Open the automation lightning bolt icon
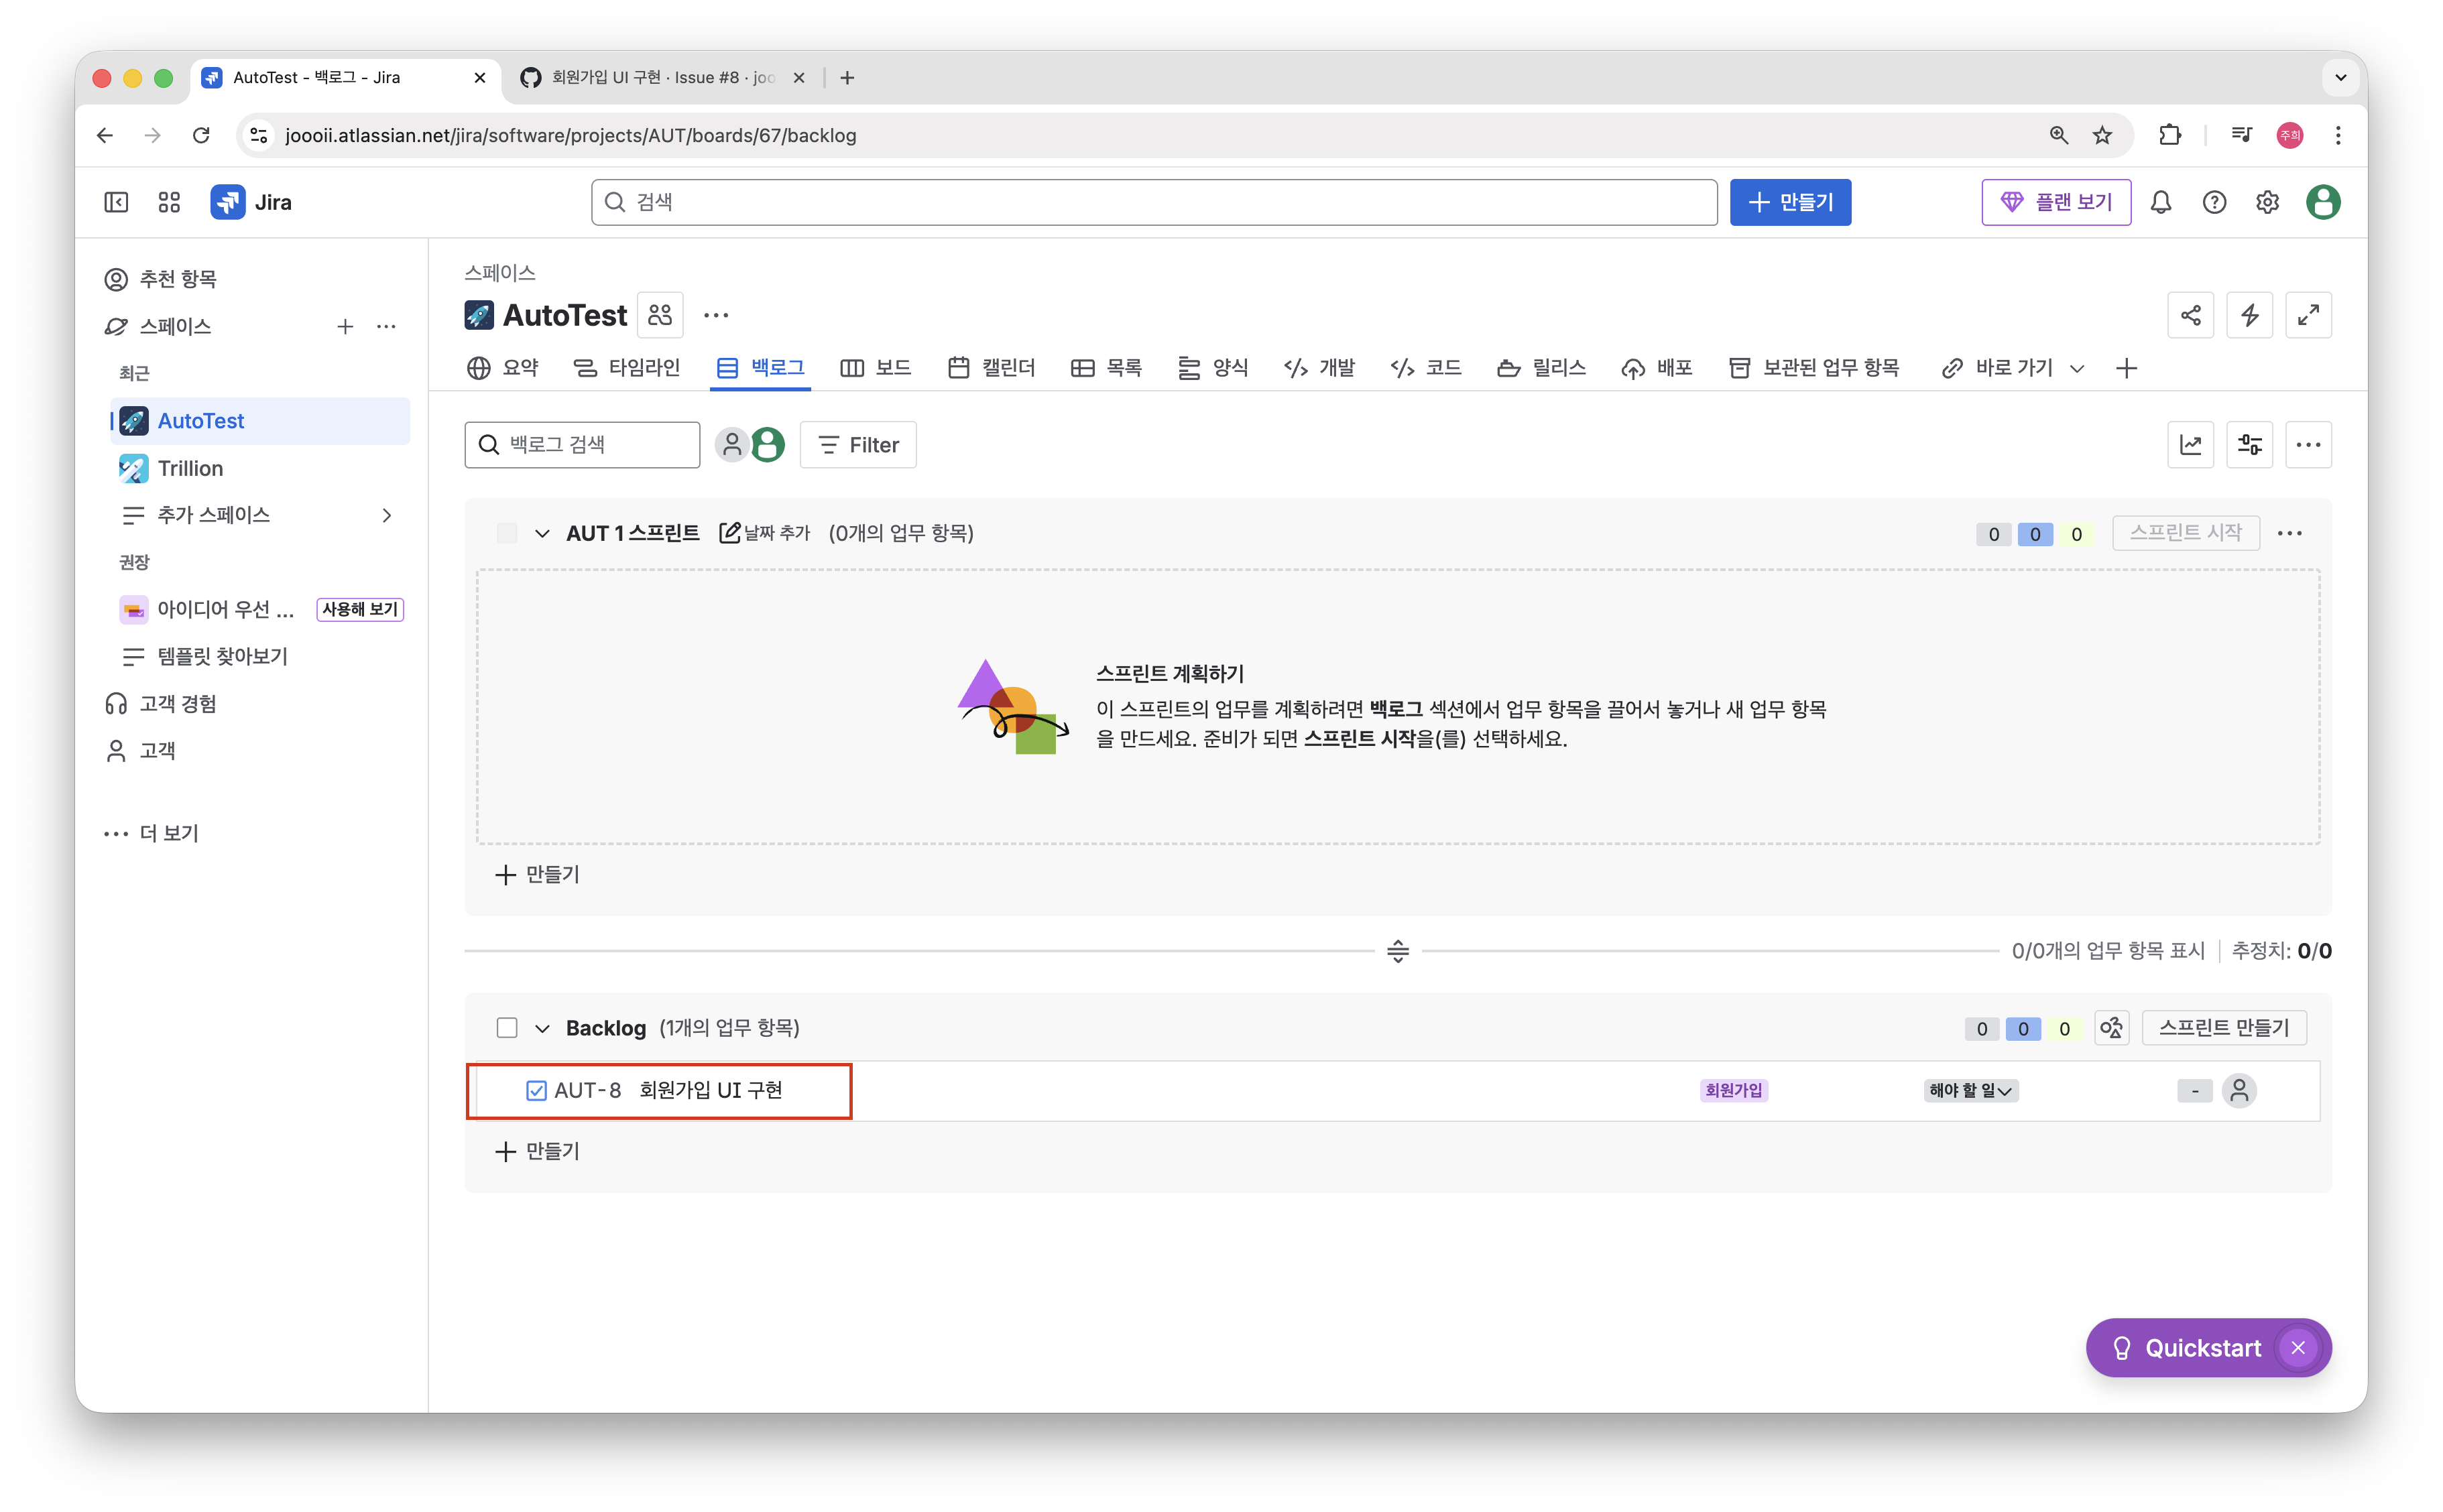 [2249, 316]
